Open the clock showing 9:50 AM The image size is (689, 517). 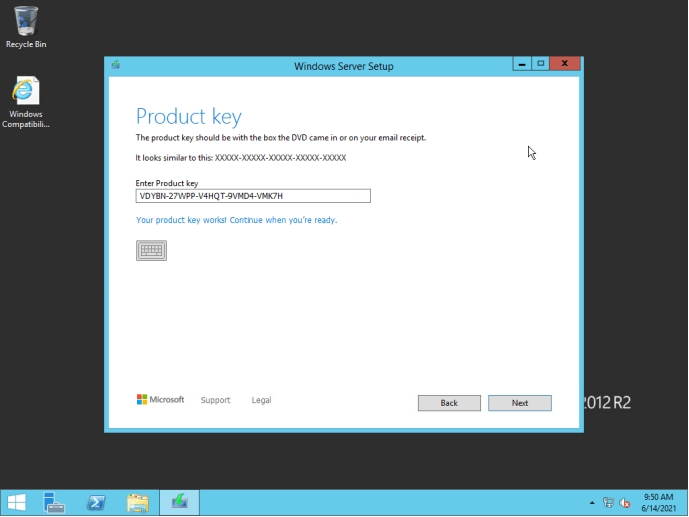pyautogui.click(x=658, y=503)
